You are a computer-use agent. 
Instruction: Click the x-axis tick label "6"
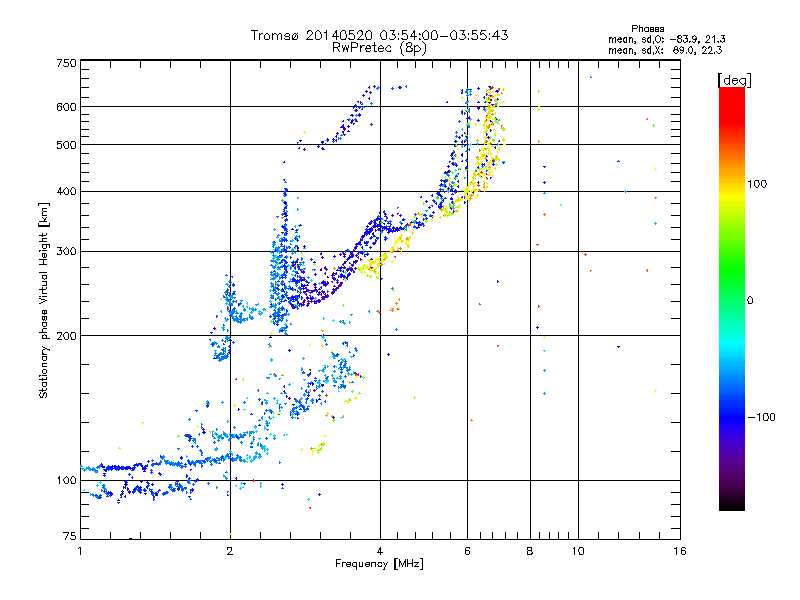(x=467, y=551)
